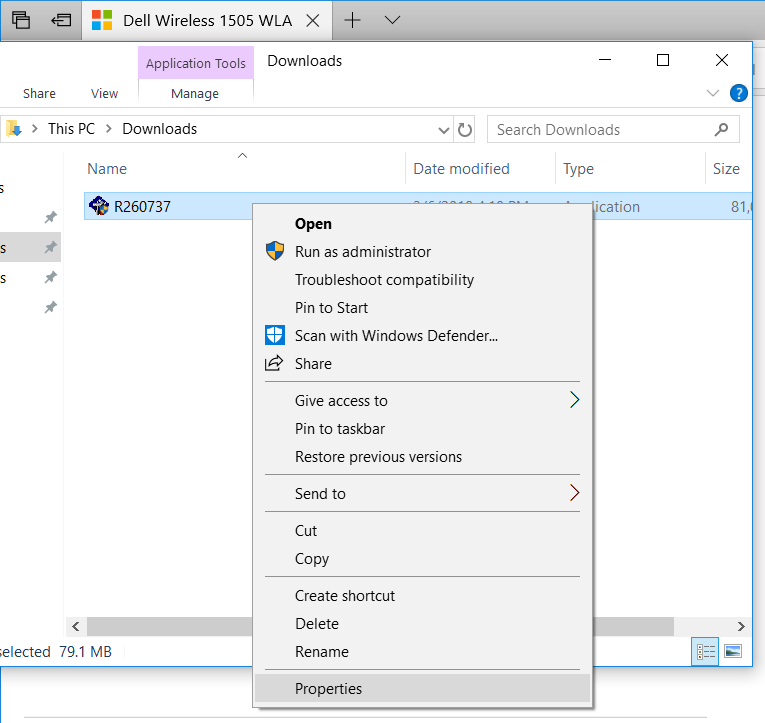Open the View ribbon tab
The image size is (765, 723).
104,93
